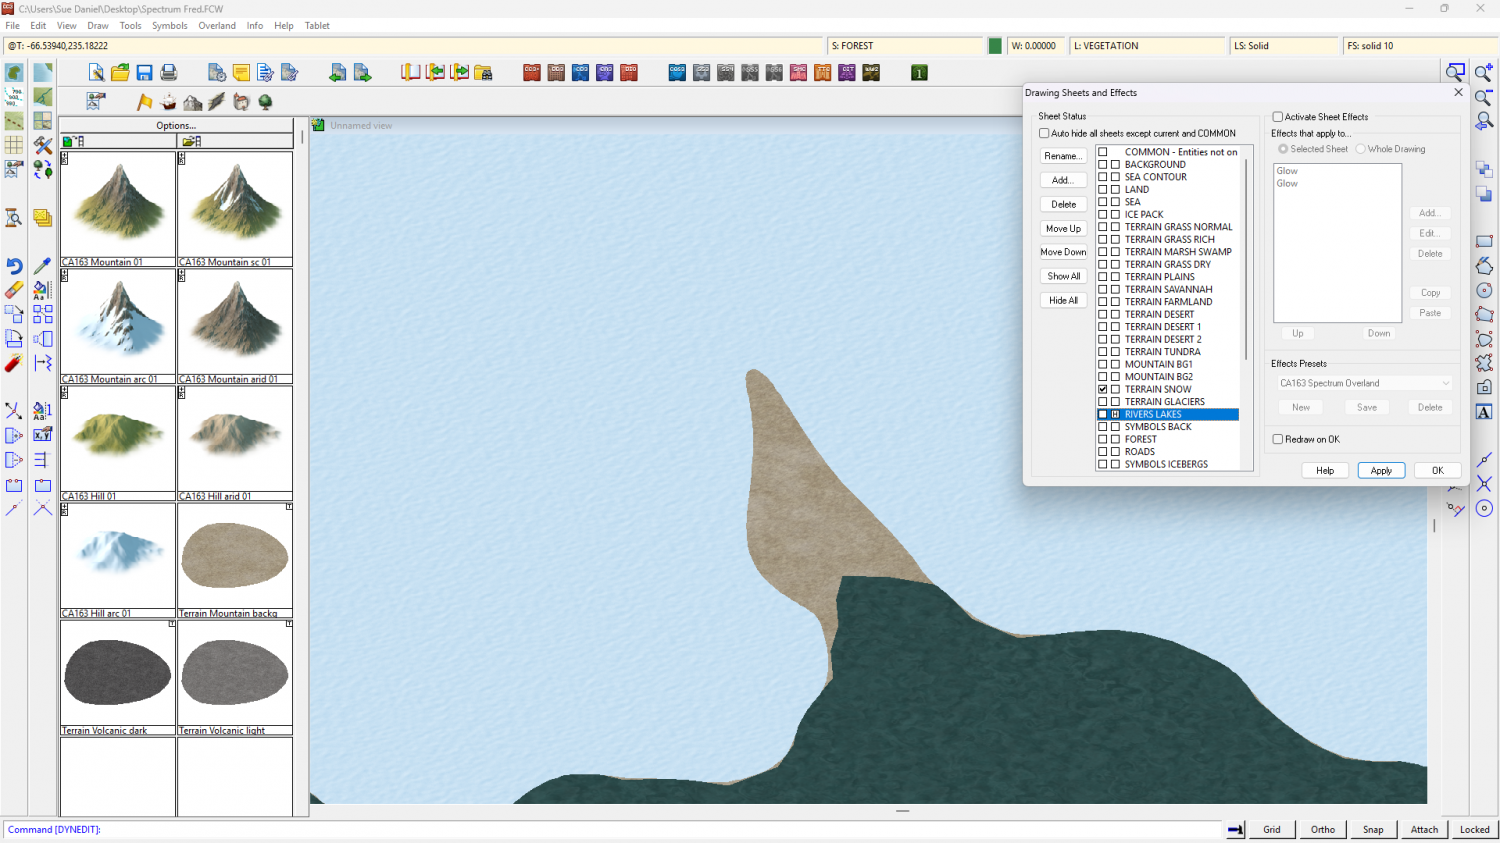
Task: Enable Activate Sheet Effects checkbox
Action: coord(1277,117)
